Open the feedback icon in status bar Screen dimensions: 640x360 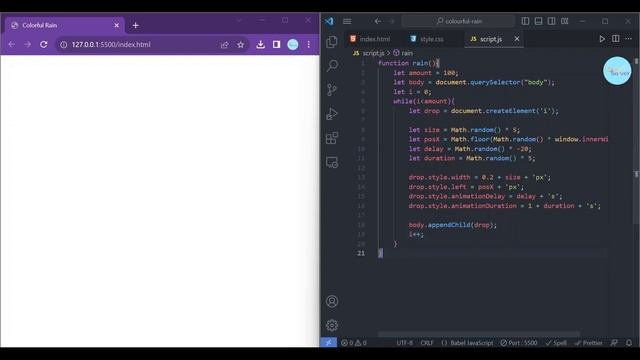click(x=614, y=343)
